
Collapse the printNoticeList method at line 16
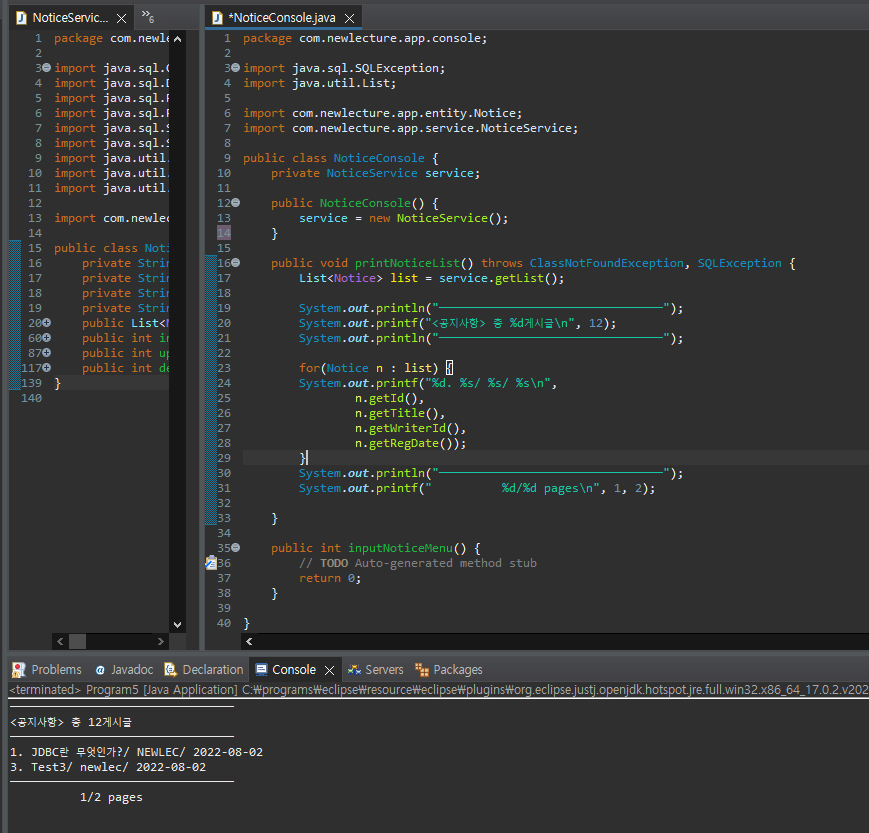pos(235,263)
